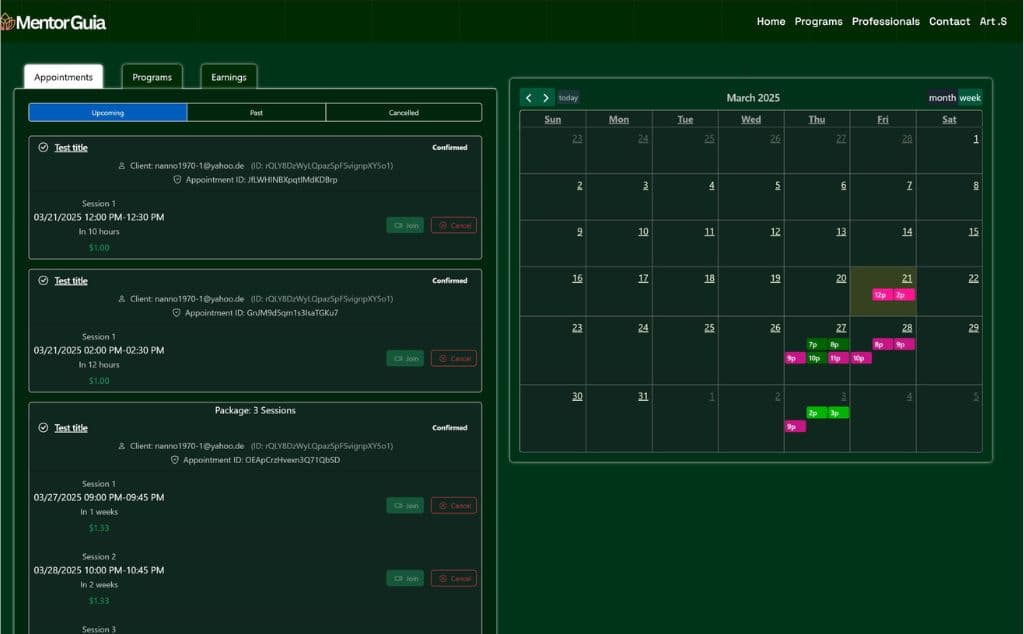Screen dimensions: 1024x634
Task: Click the 'In 10 hours' text
Action: [x=99, y=232]
